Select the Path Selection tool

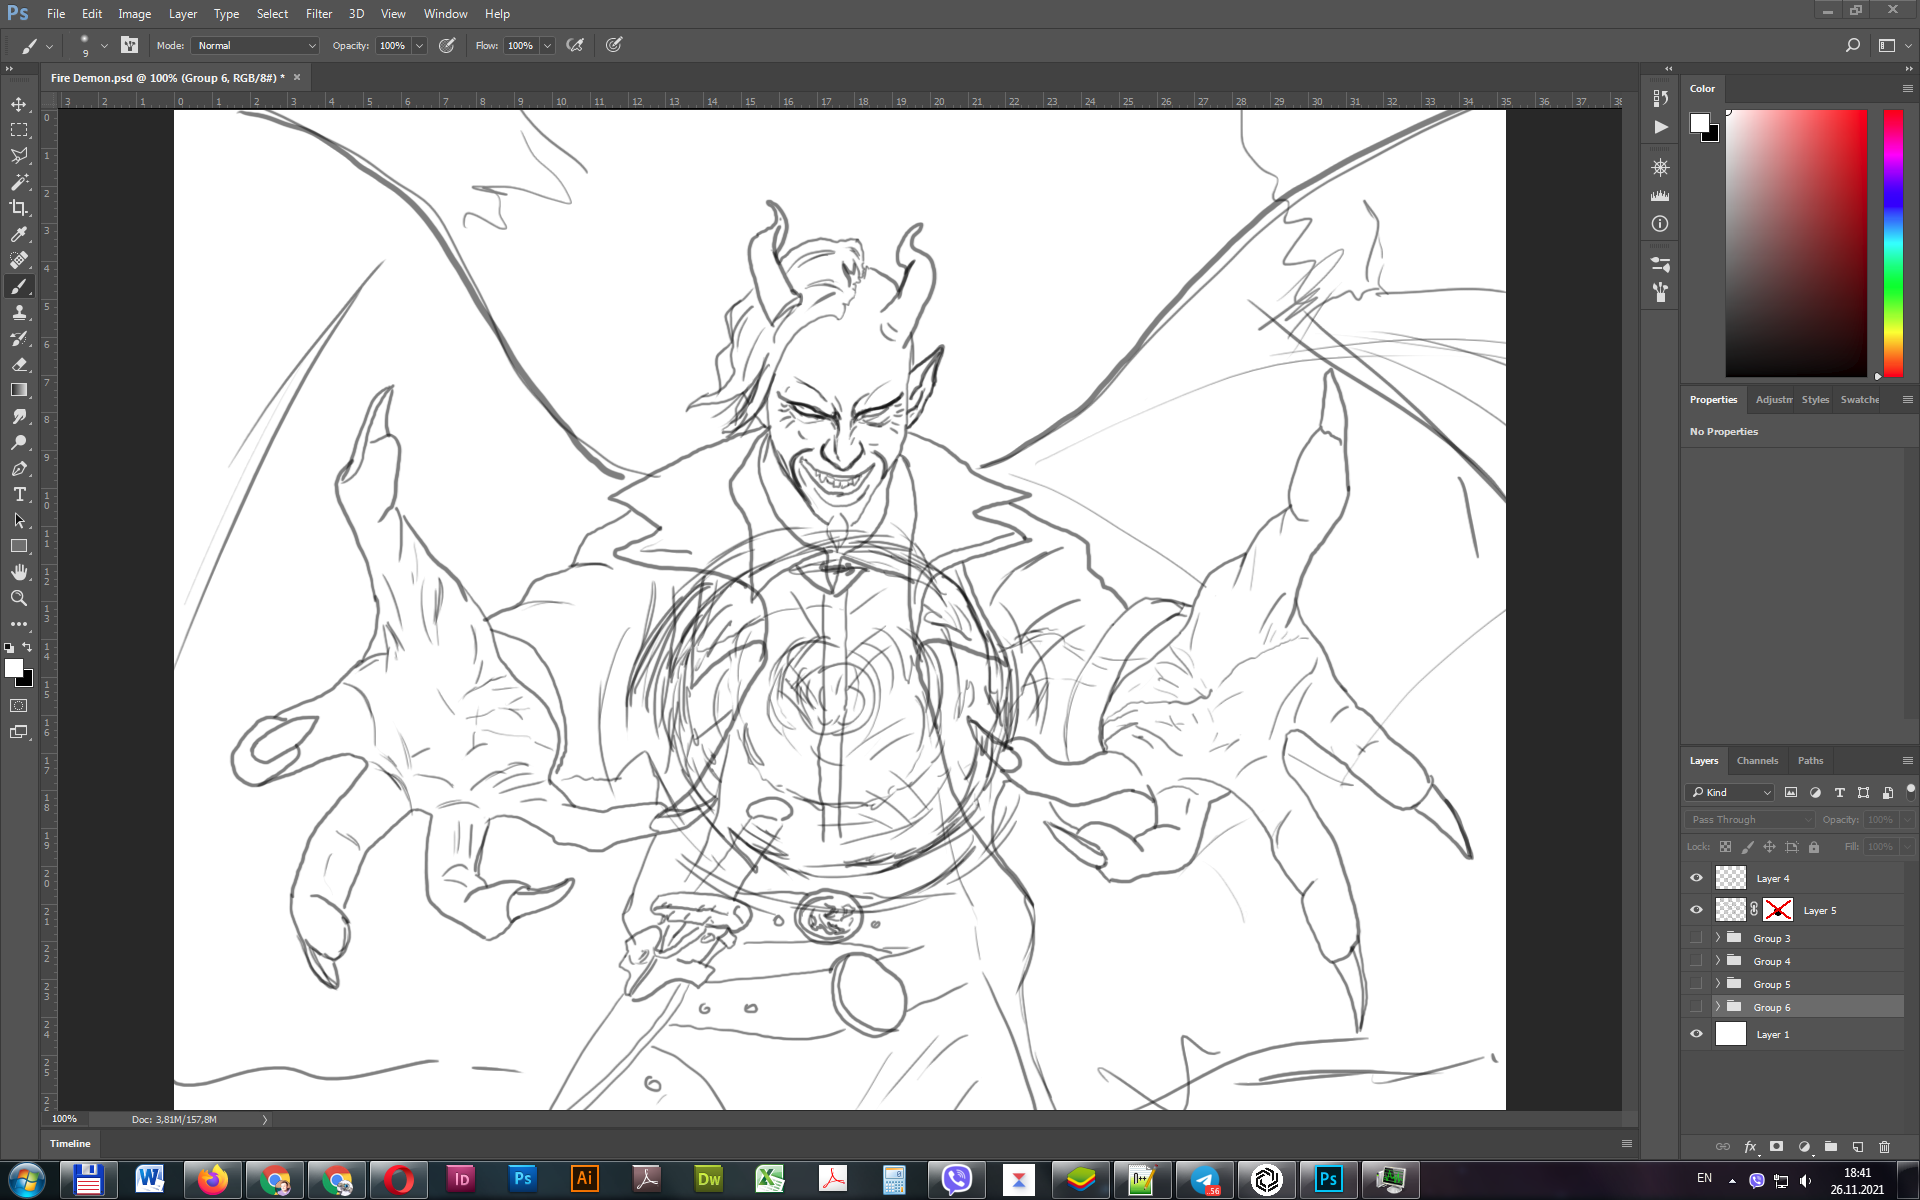coord(19,520)
